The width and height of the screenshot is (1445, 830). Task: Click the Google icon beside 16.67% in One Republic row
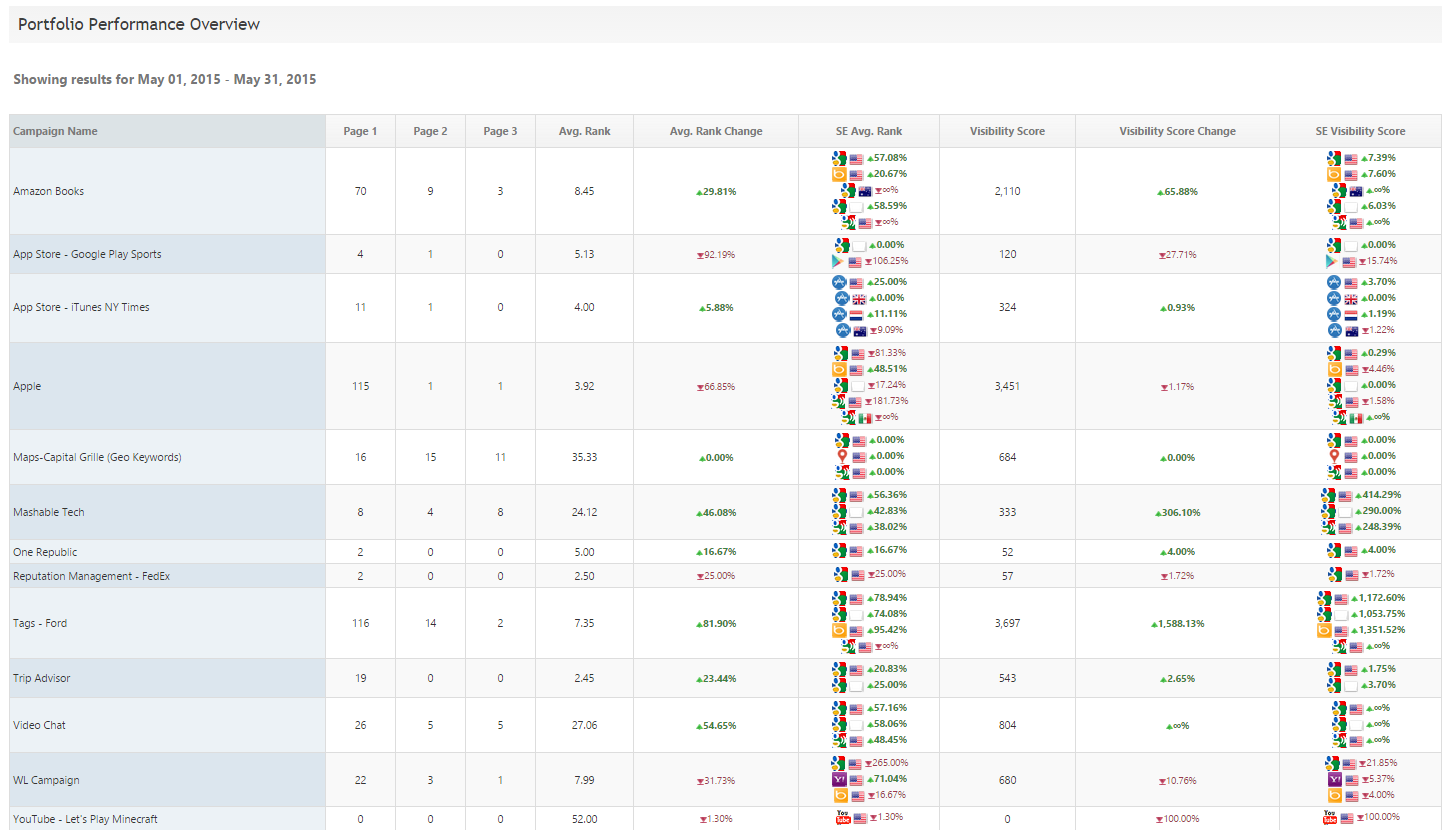[839, 550]
